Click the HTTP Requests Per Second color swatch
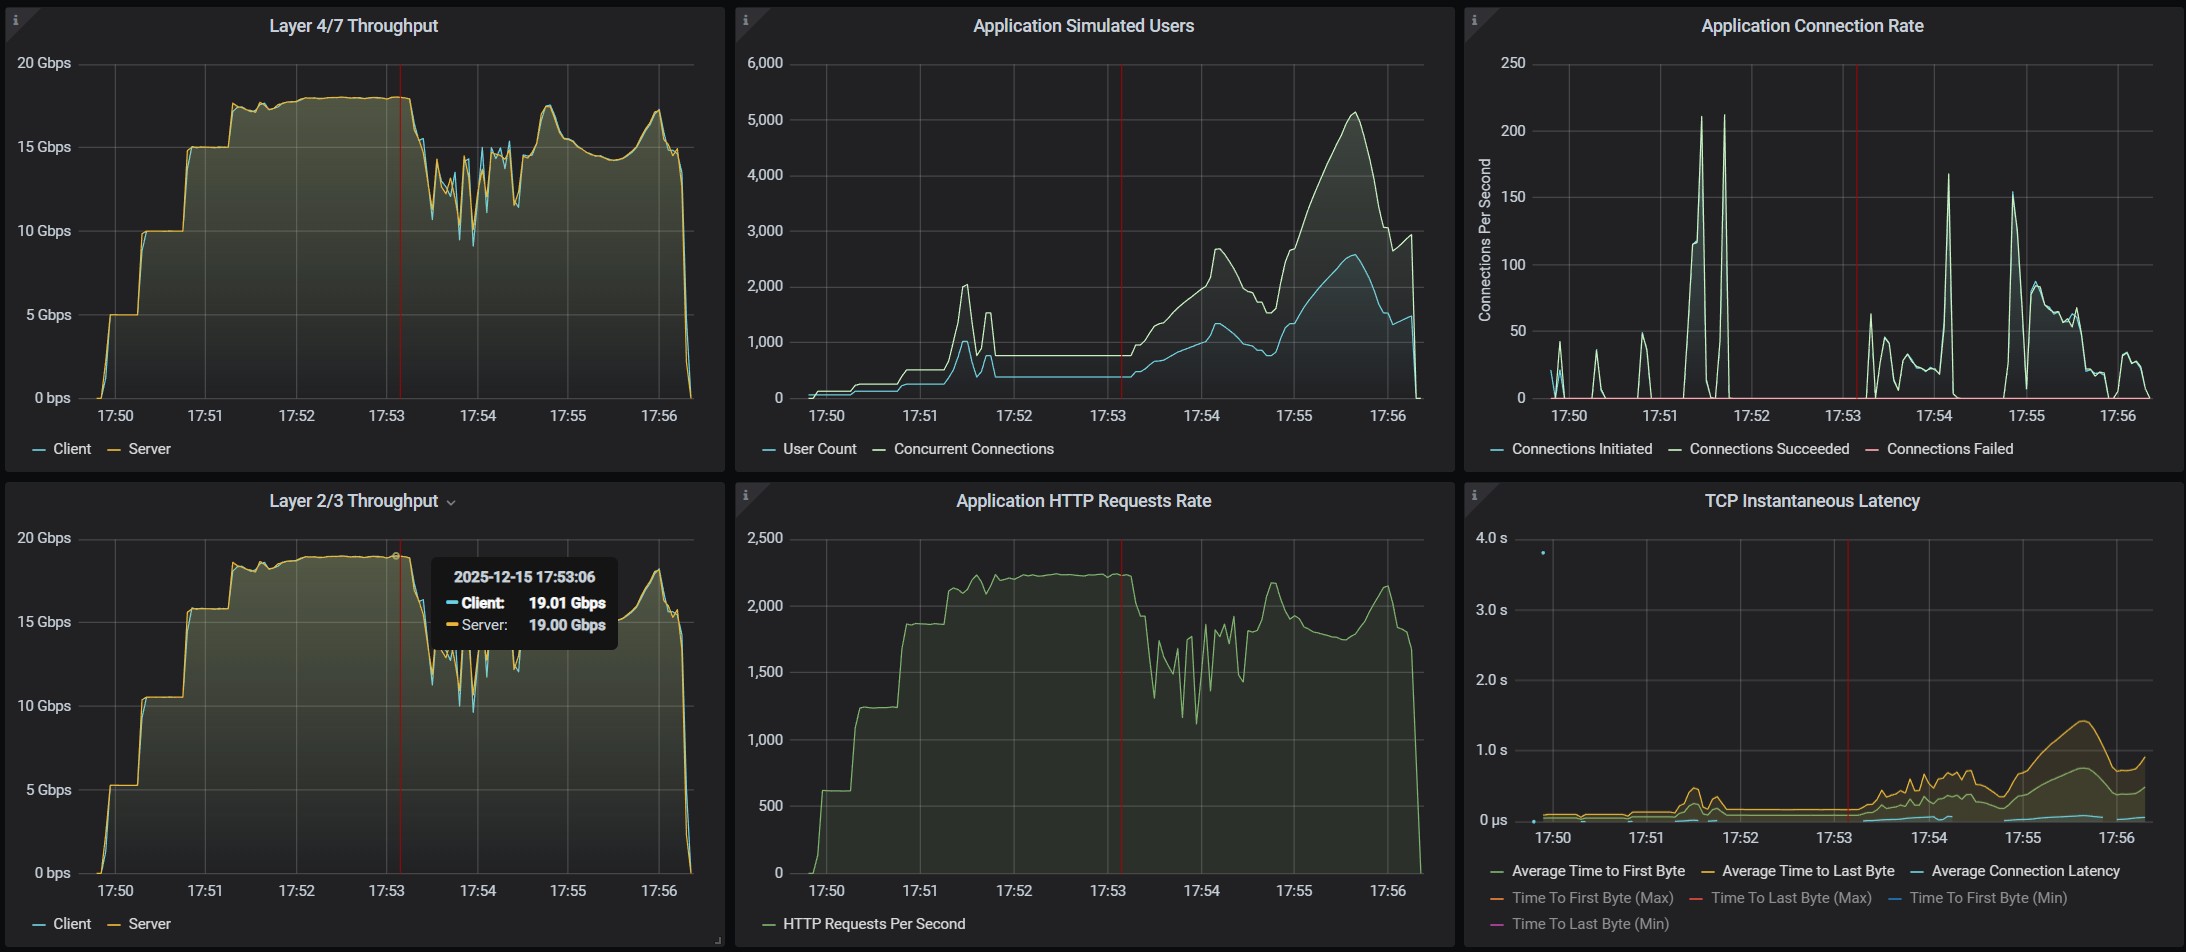 (769, 925)
